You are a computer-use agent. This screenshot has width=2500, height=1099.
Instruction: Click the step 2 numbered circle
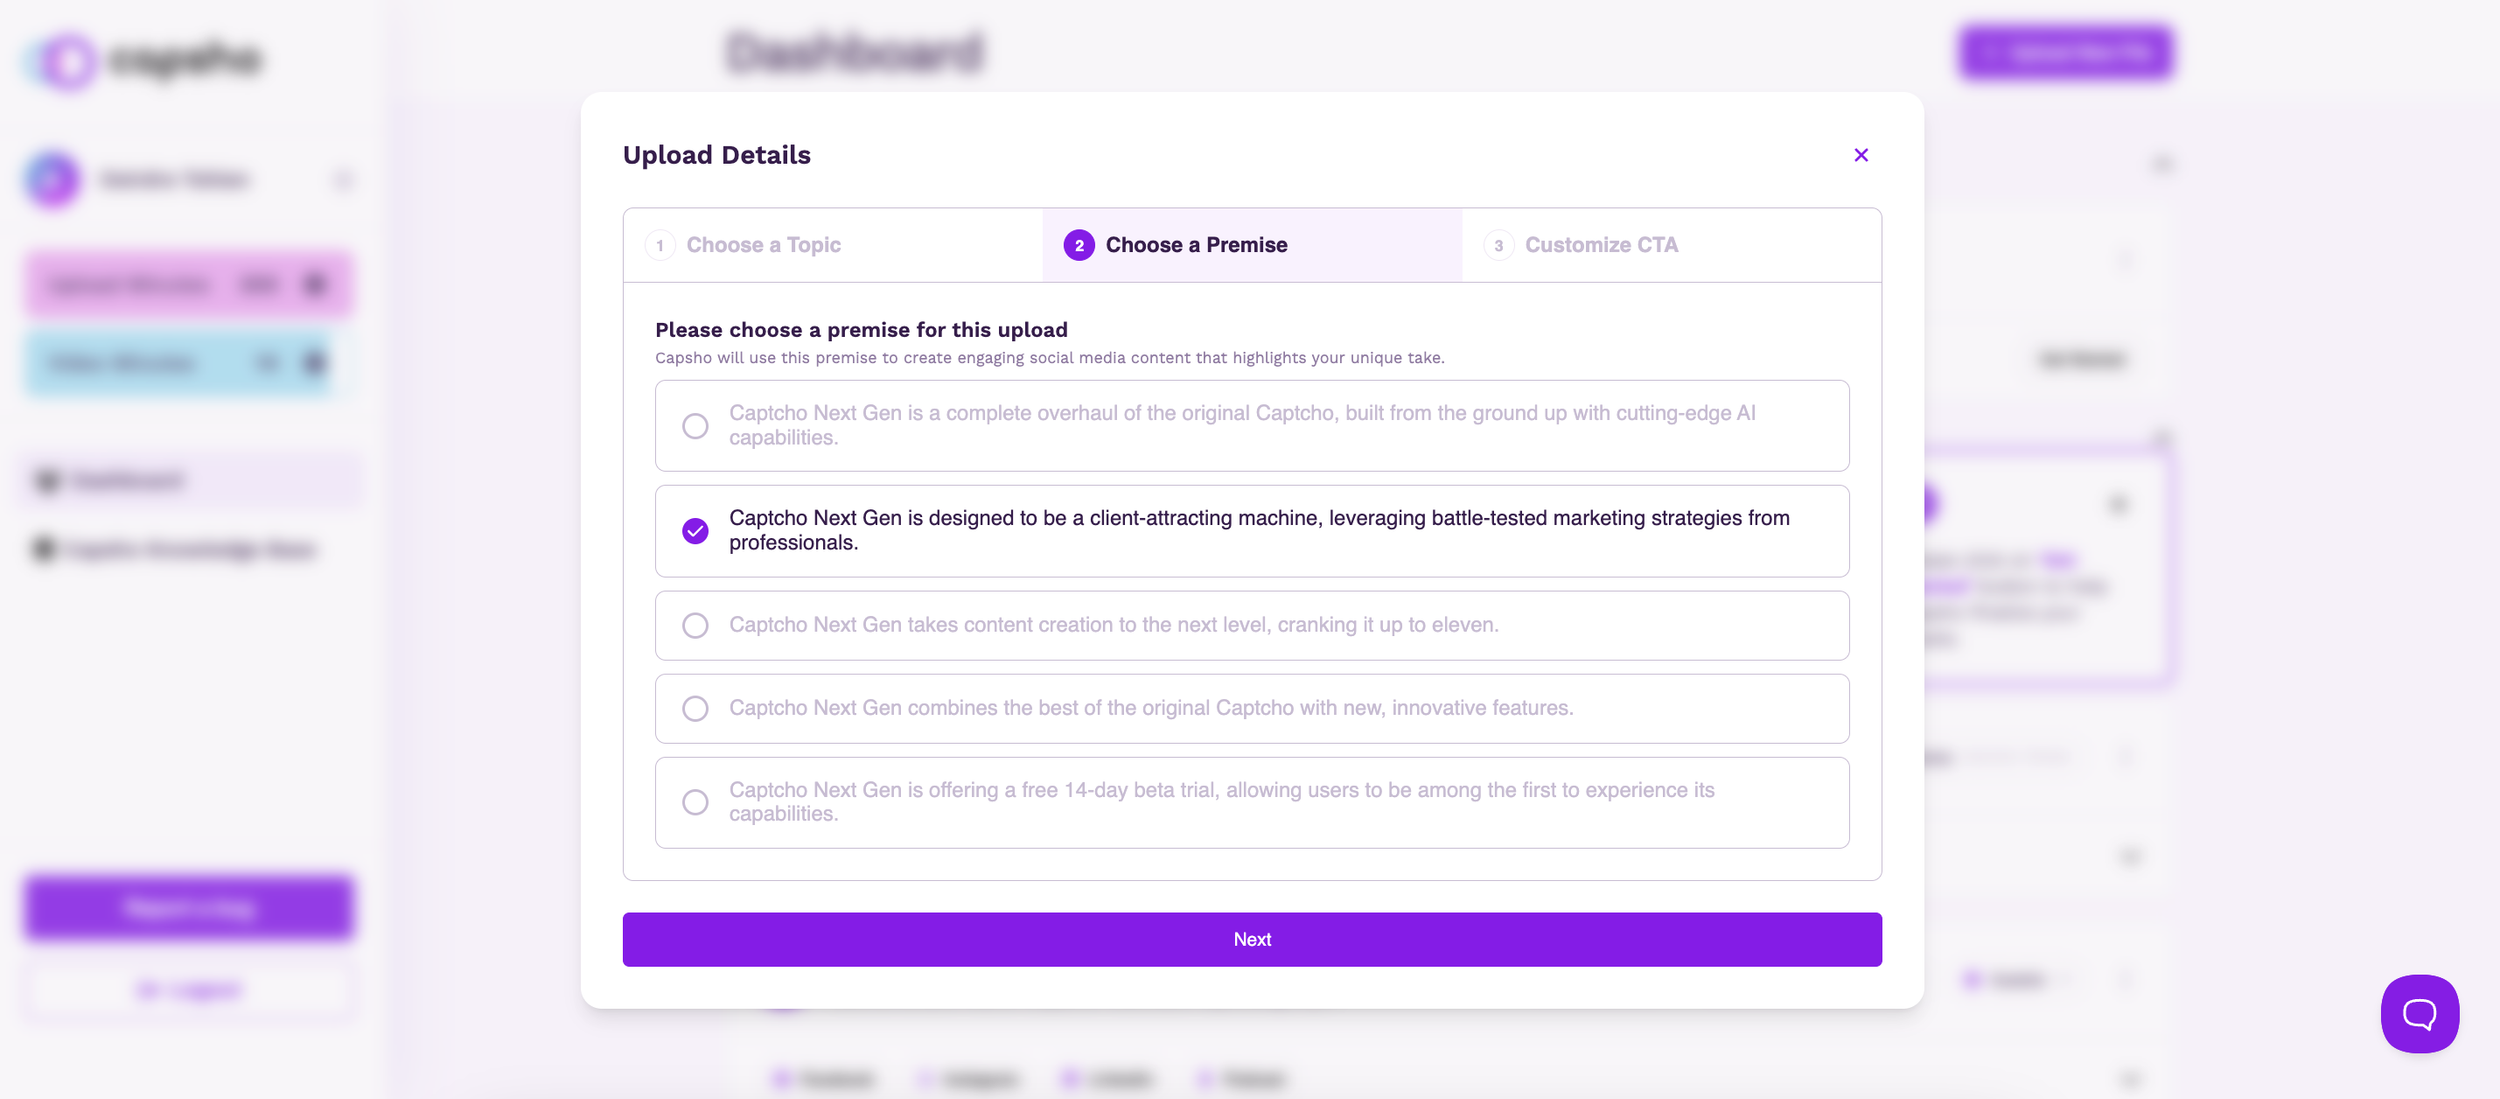[x=1079, y=245]
